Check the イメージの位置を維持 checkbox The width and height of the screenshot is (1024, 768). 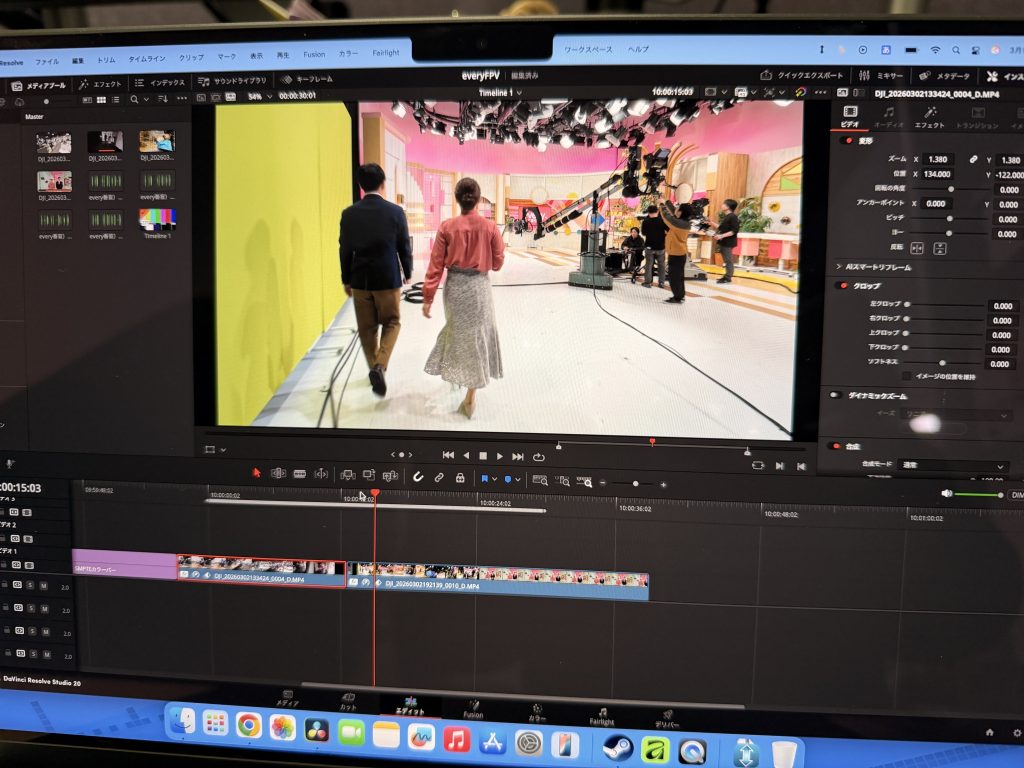tap(906, 377)
